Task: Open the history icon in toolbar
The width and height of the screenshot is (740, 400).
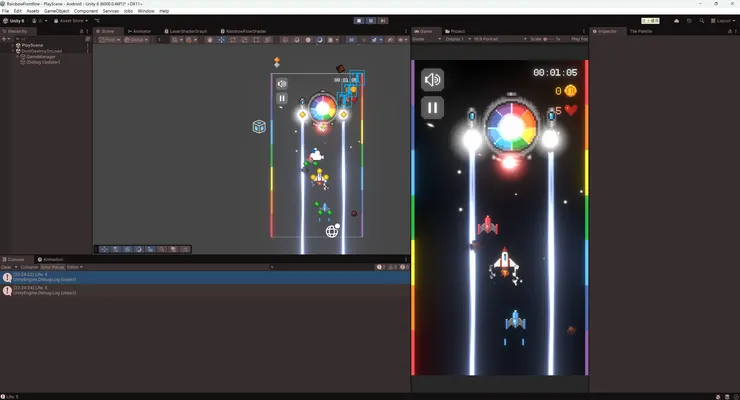Action: point(689,21)
